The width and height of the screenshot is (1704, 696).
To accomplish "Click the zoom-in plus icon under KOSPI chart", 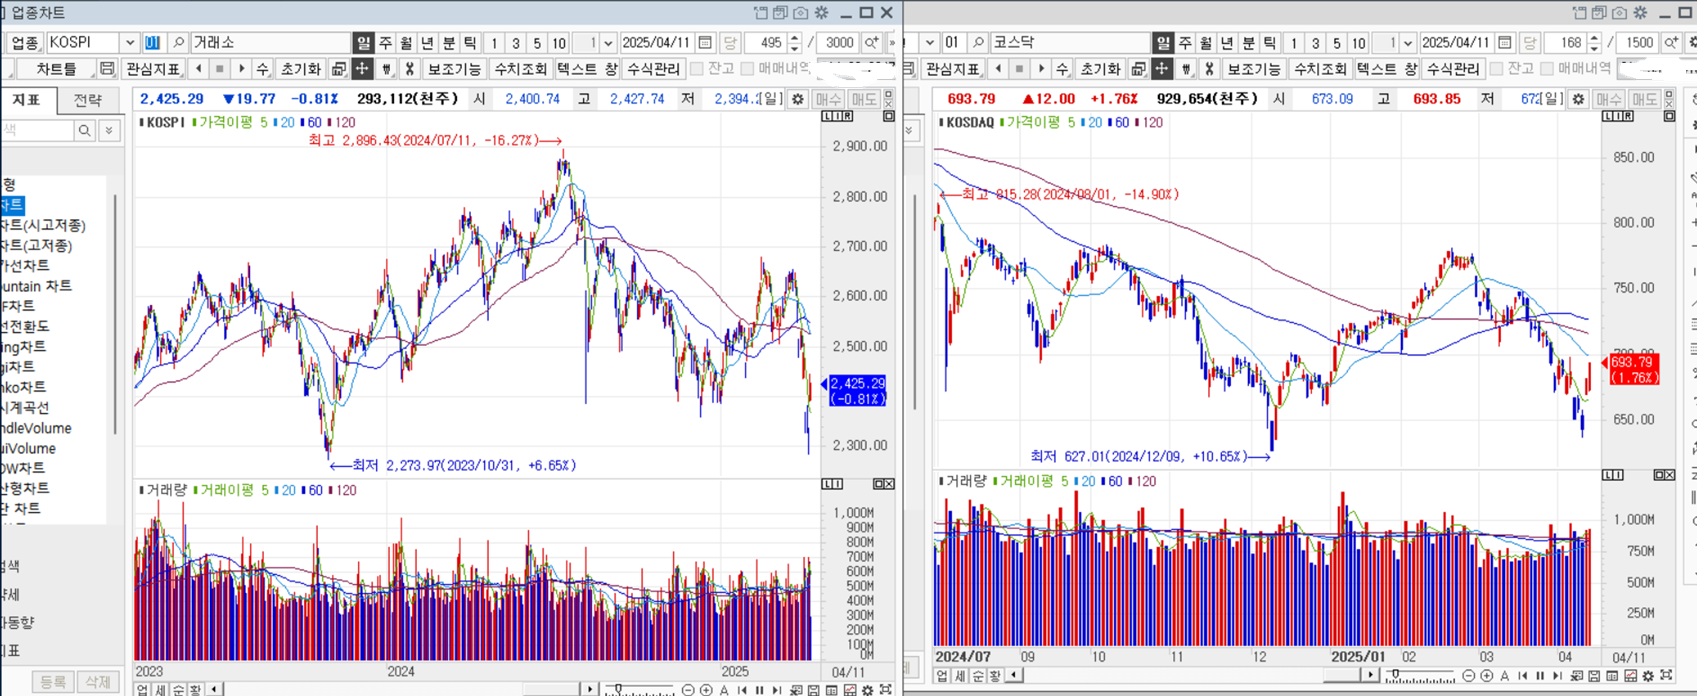I will click(706, 690).
